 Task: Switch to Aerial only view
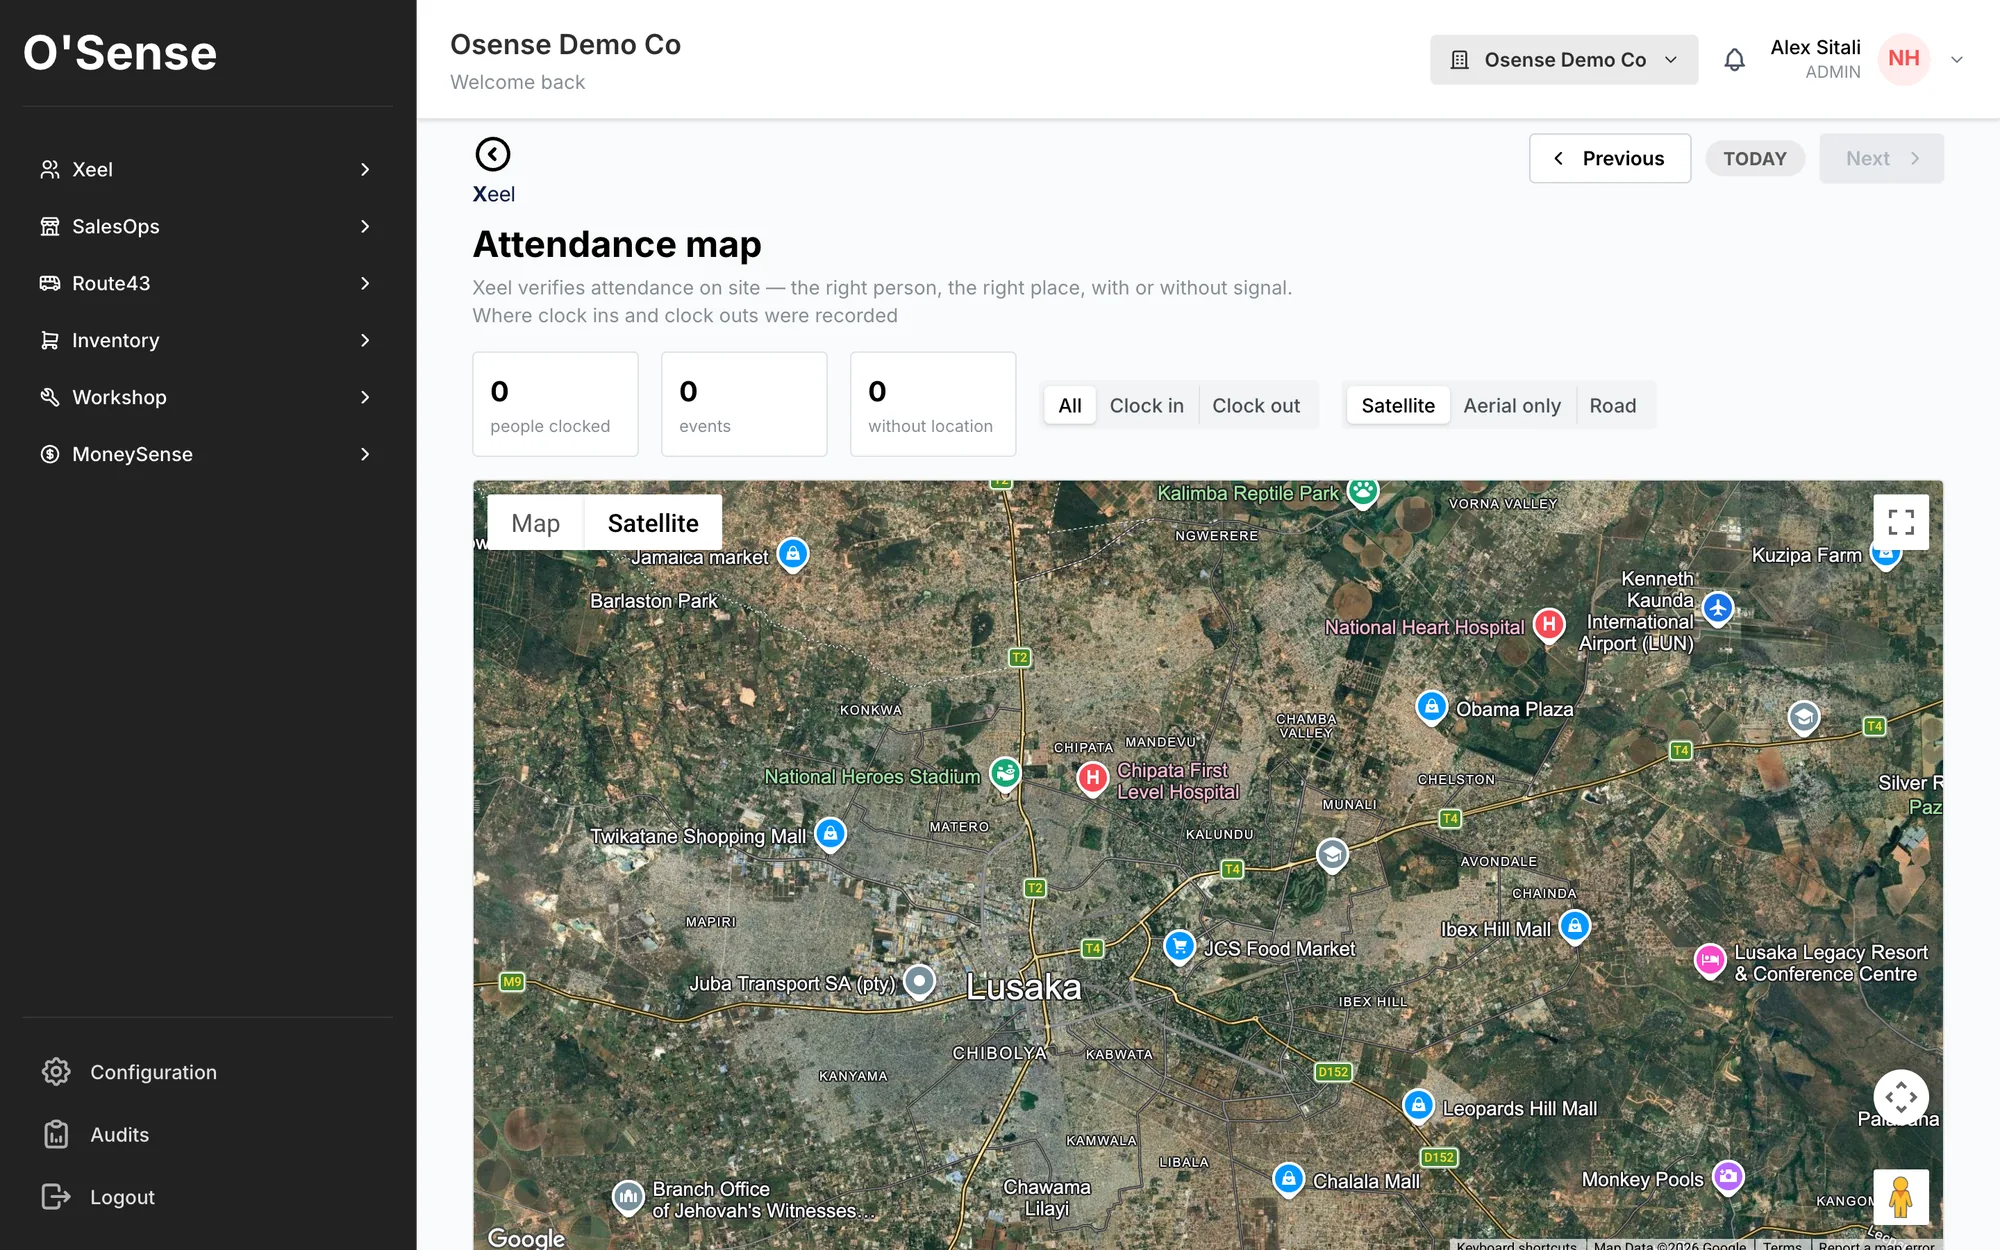(x=1512, y=405)
